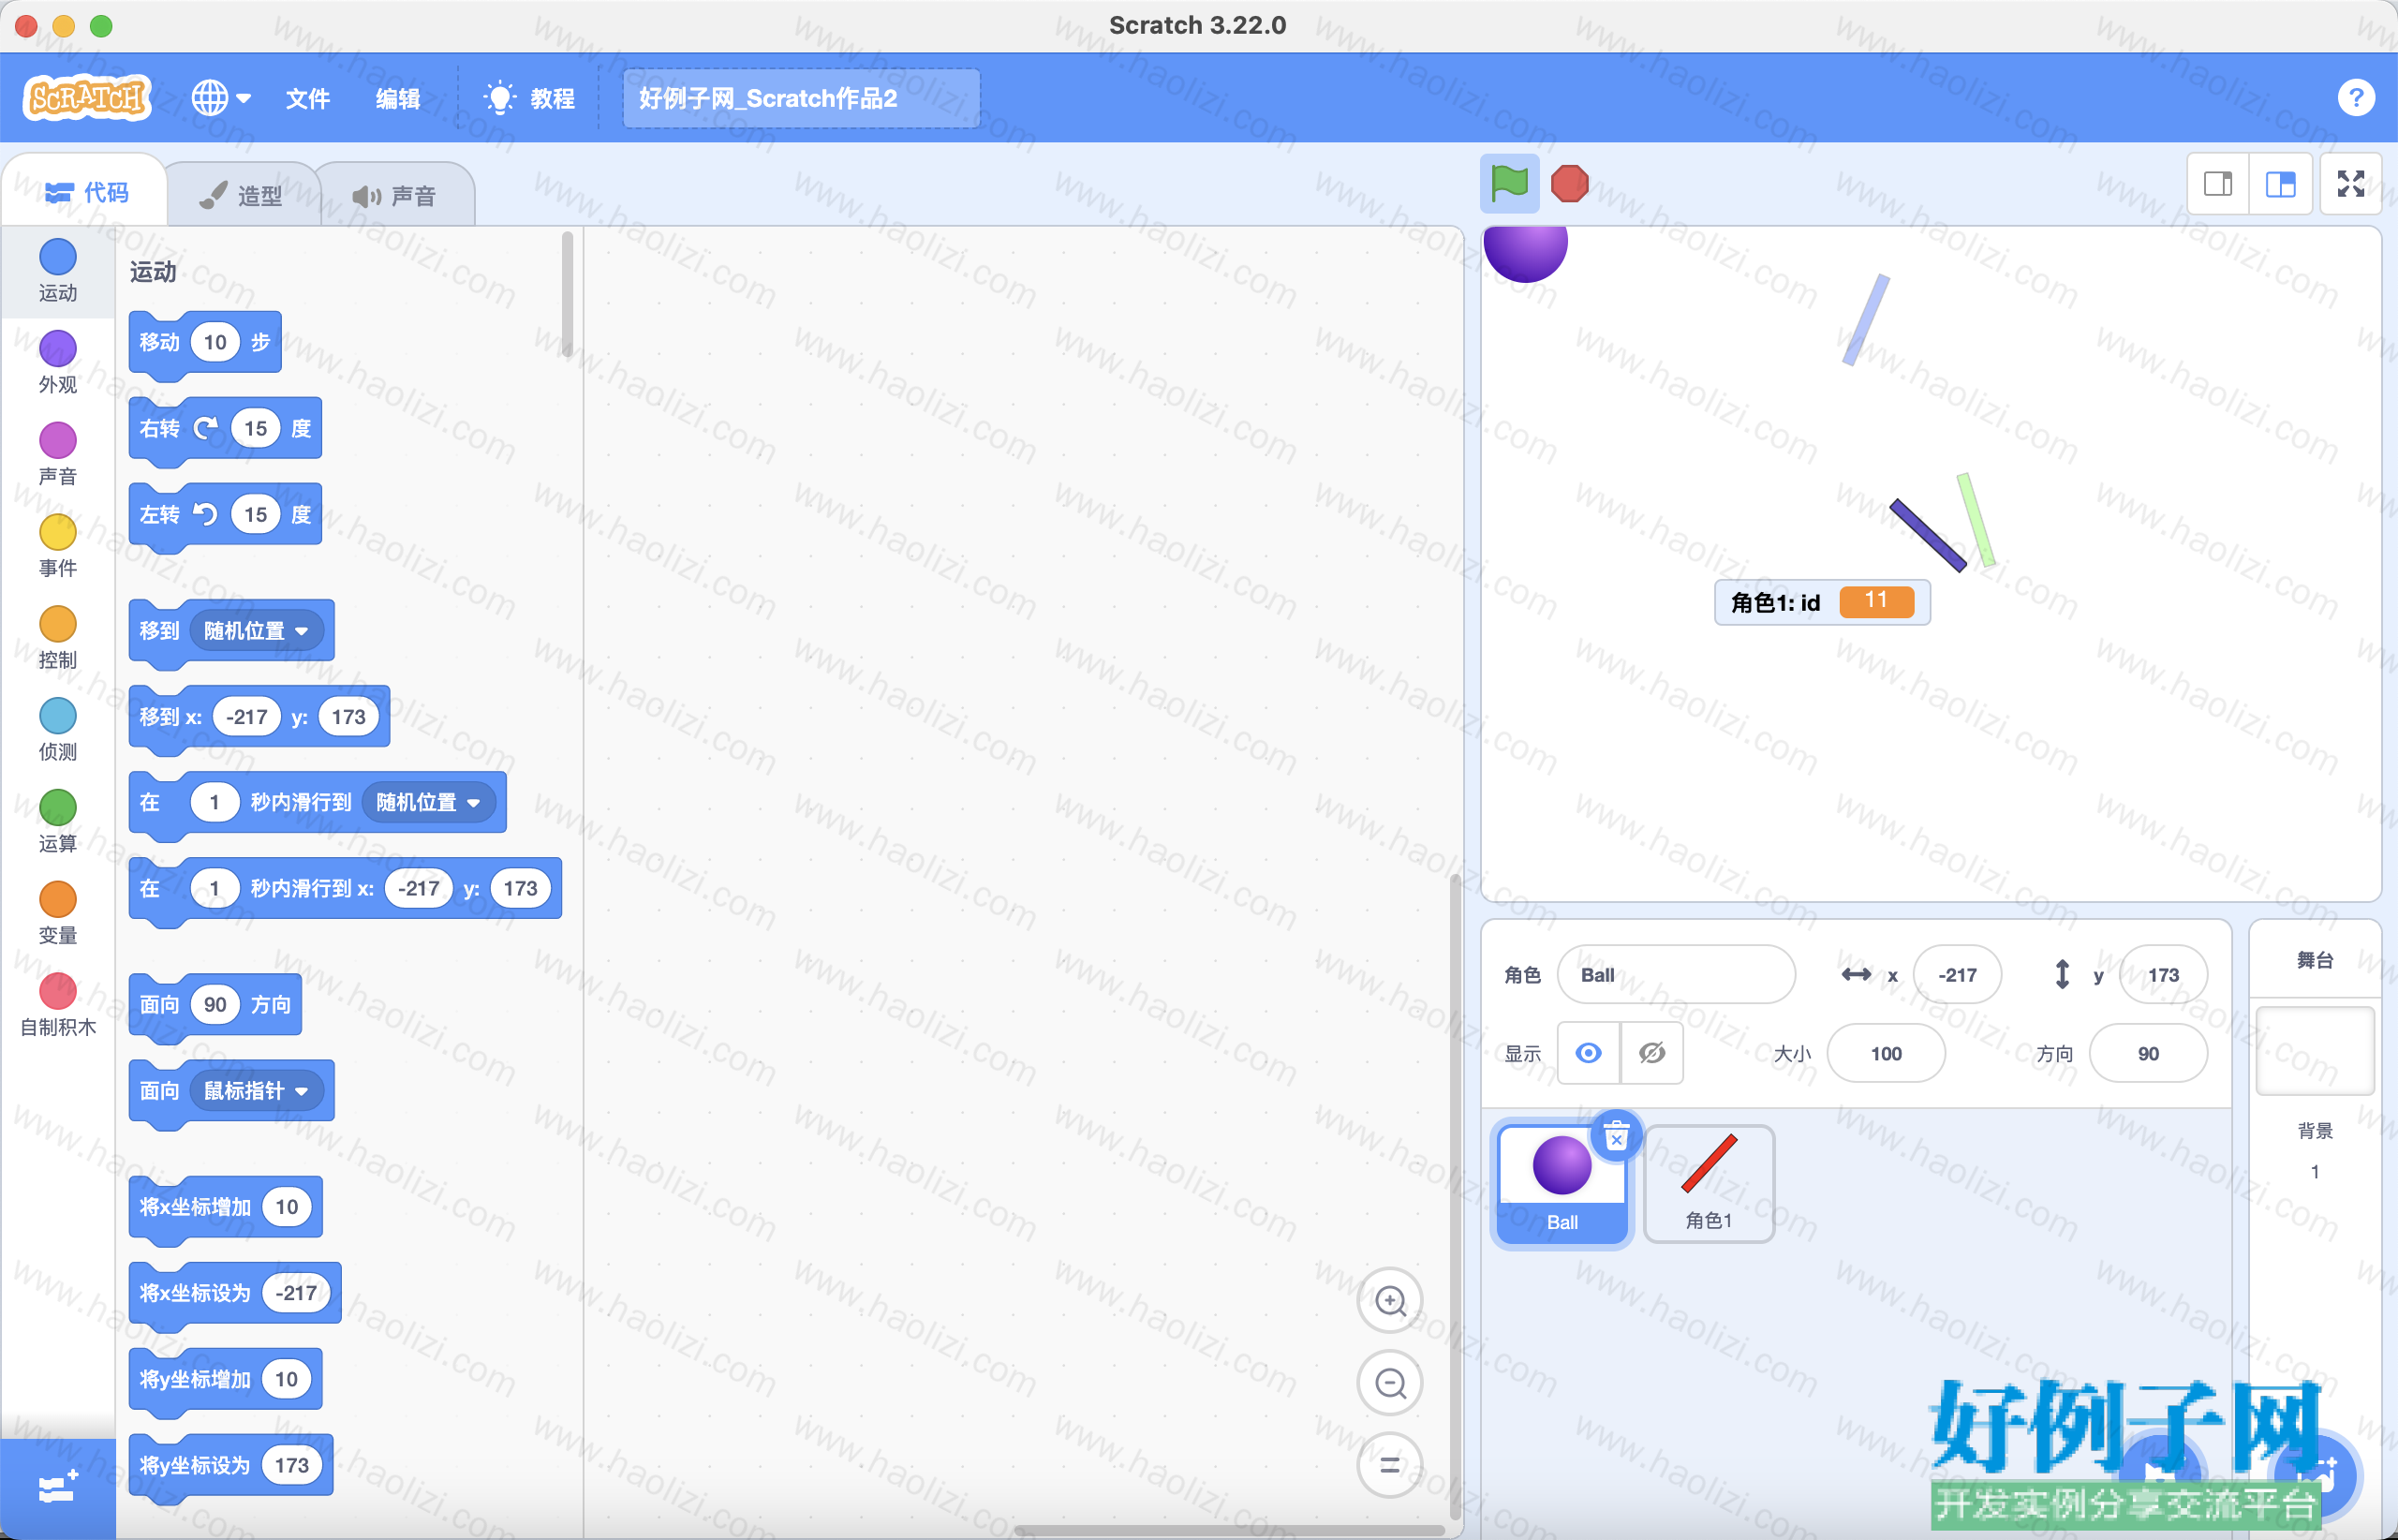Edit sprite 方向 value 90
The height and width of the screenshot is (1540, 2398).
[x=2148, y=1053]
